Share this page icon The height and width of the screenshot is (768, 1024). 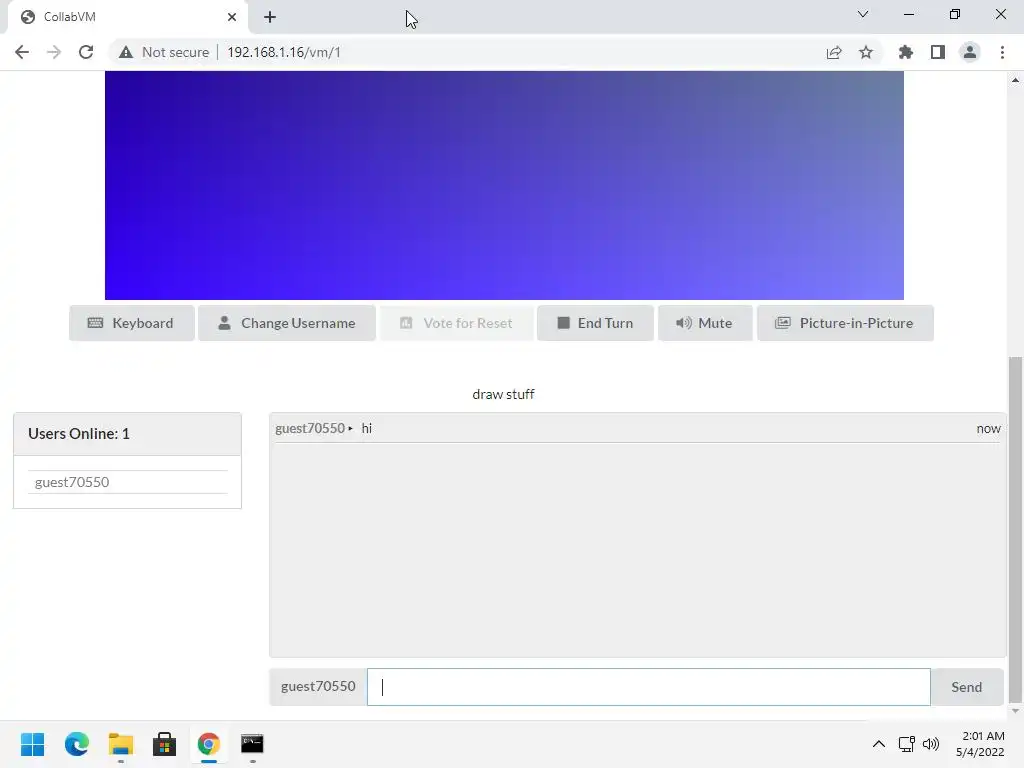(x=834, y=52)
